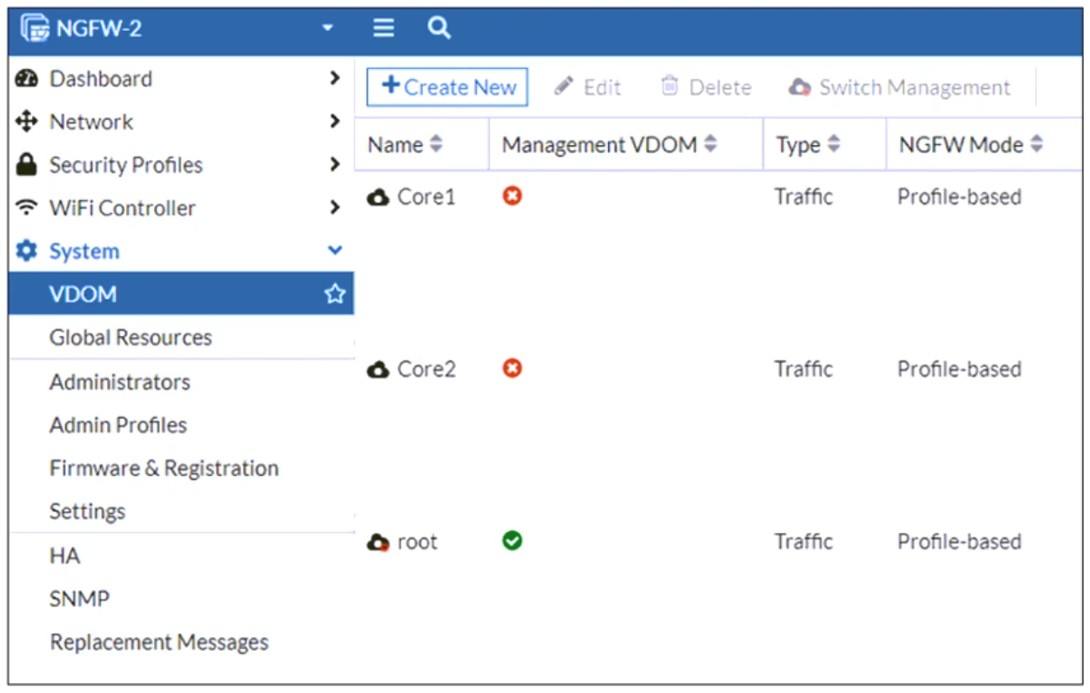Click the Dashboard gauge icon
Image resolution: width=1090 pixels, height=693 pixels.
[x=27, y=79]
